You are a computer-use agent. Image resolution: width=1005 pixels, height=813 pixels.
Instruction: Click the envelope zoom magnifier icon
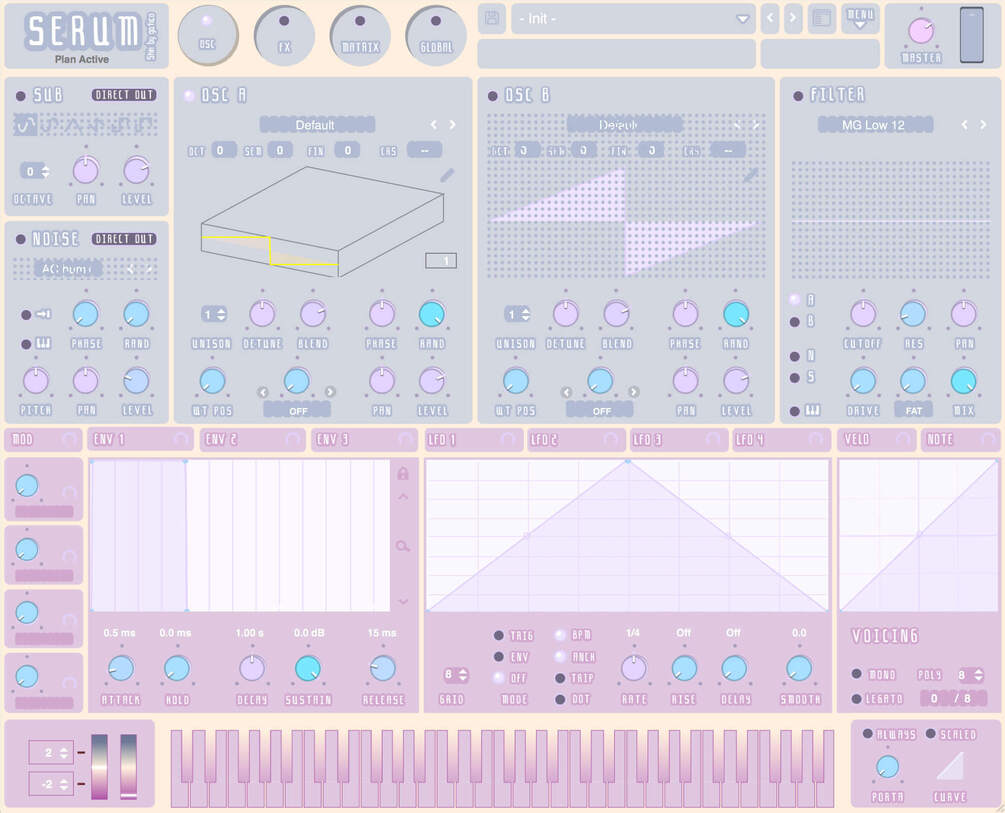point(403,546)
